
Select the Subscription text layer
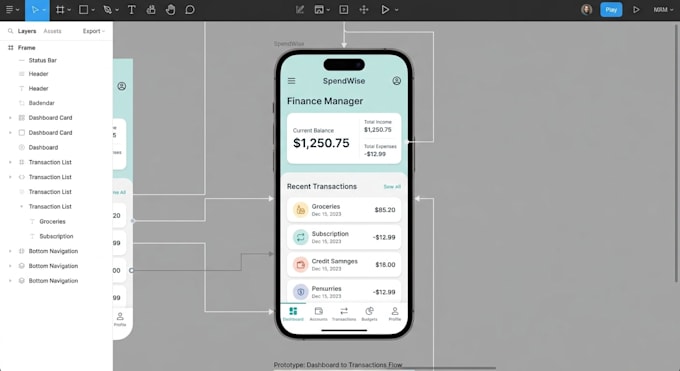click(x=56, y=236)
